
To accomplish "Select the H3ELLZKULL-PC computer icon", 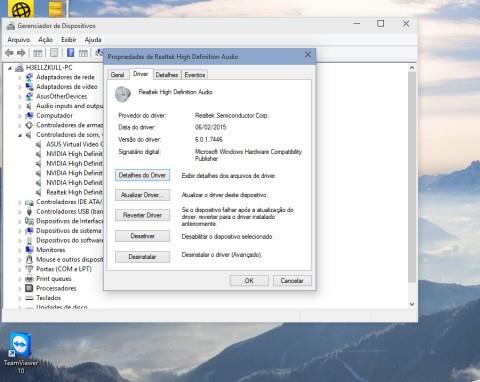I will pos(19,68).
